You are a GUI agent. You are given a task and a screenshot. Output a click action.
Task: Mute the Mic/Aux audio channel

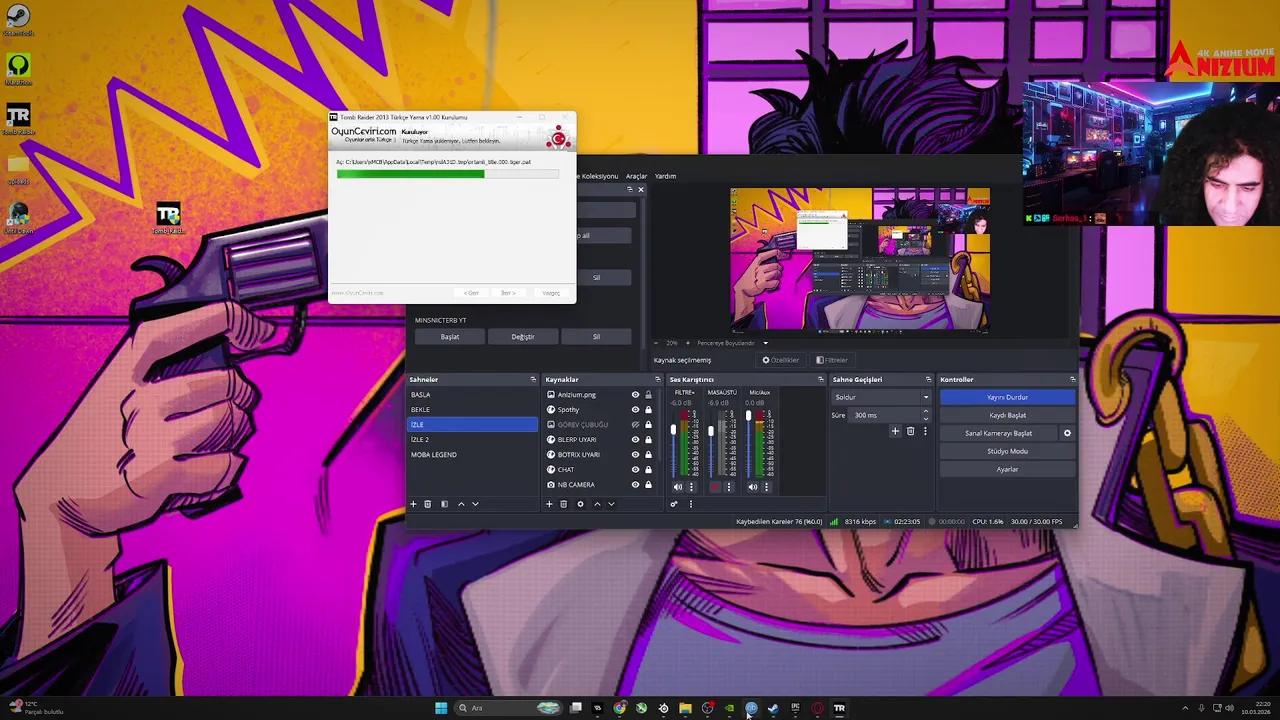click(753, 487)
